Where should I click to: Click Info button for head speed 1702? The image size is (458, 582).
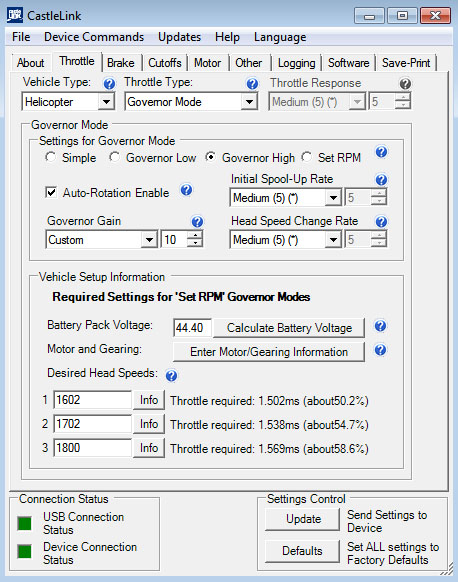[x=149, y=424]
